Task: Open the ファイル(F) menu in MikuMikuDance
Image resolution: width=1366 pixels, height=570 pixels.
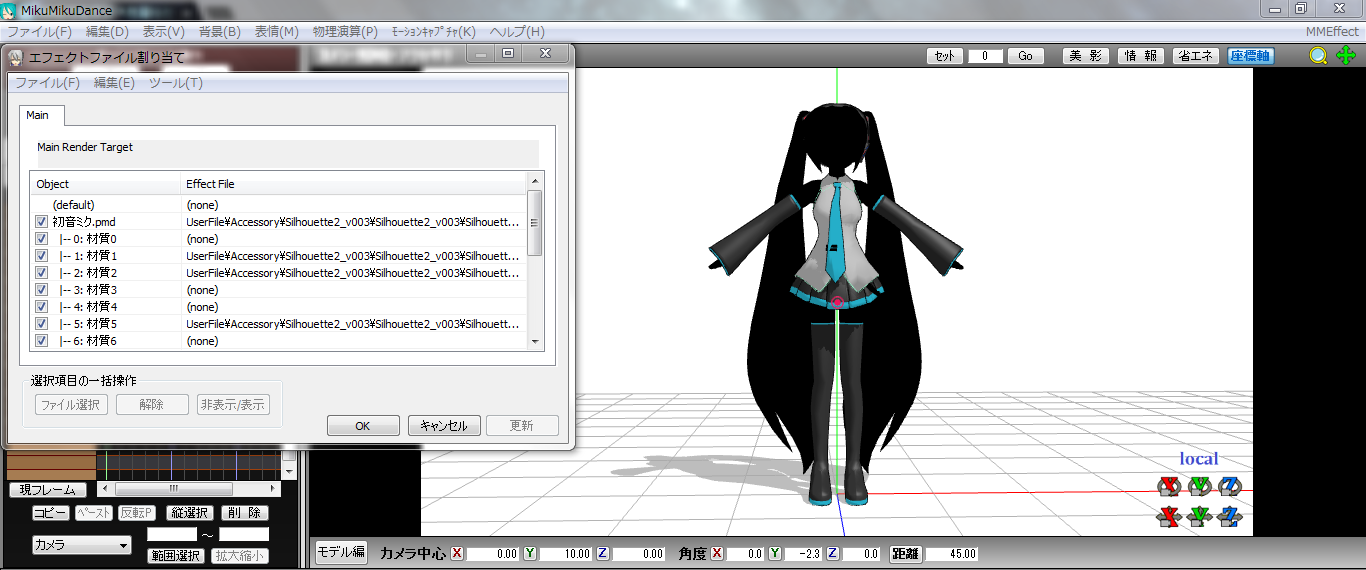Action: click(39, 32)
